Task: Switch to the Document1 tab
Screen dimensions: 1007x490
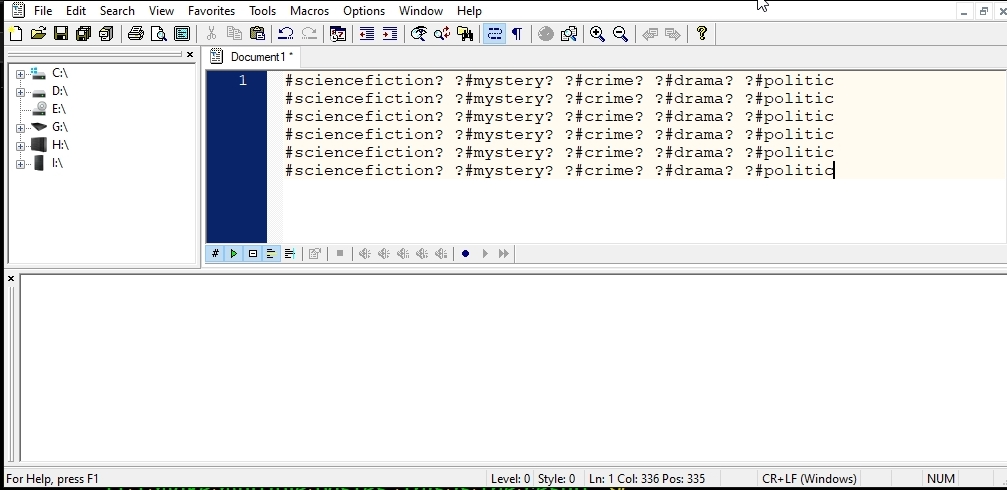Action: 252,57
